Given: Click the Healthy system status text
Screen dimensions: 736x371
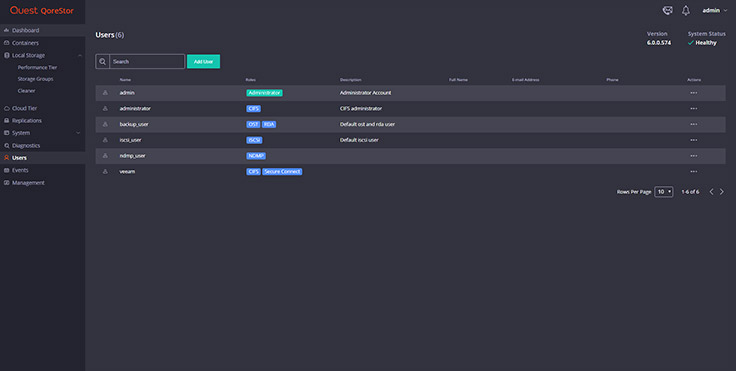Looking at the screenshot, I should [x=706, y=43].
